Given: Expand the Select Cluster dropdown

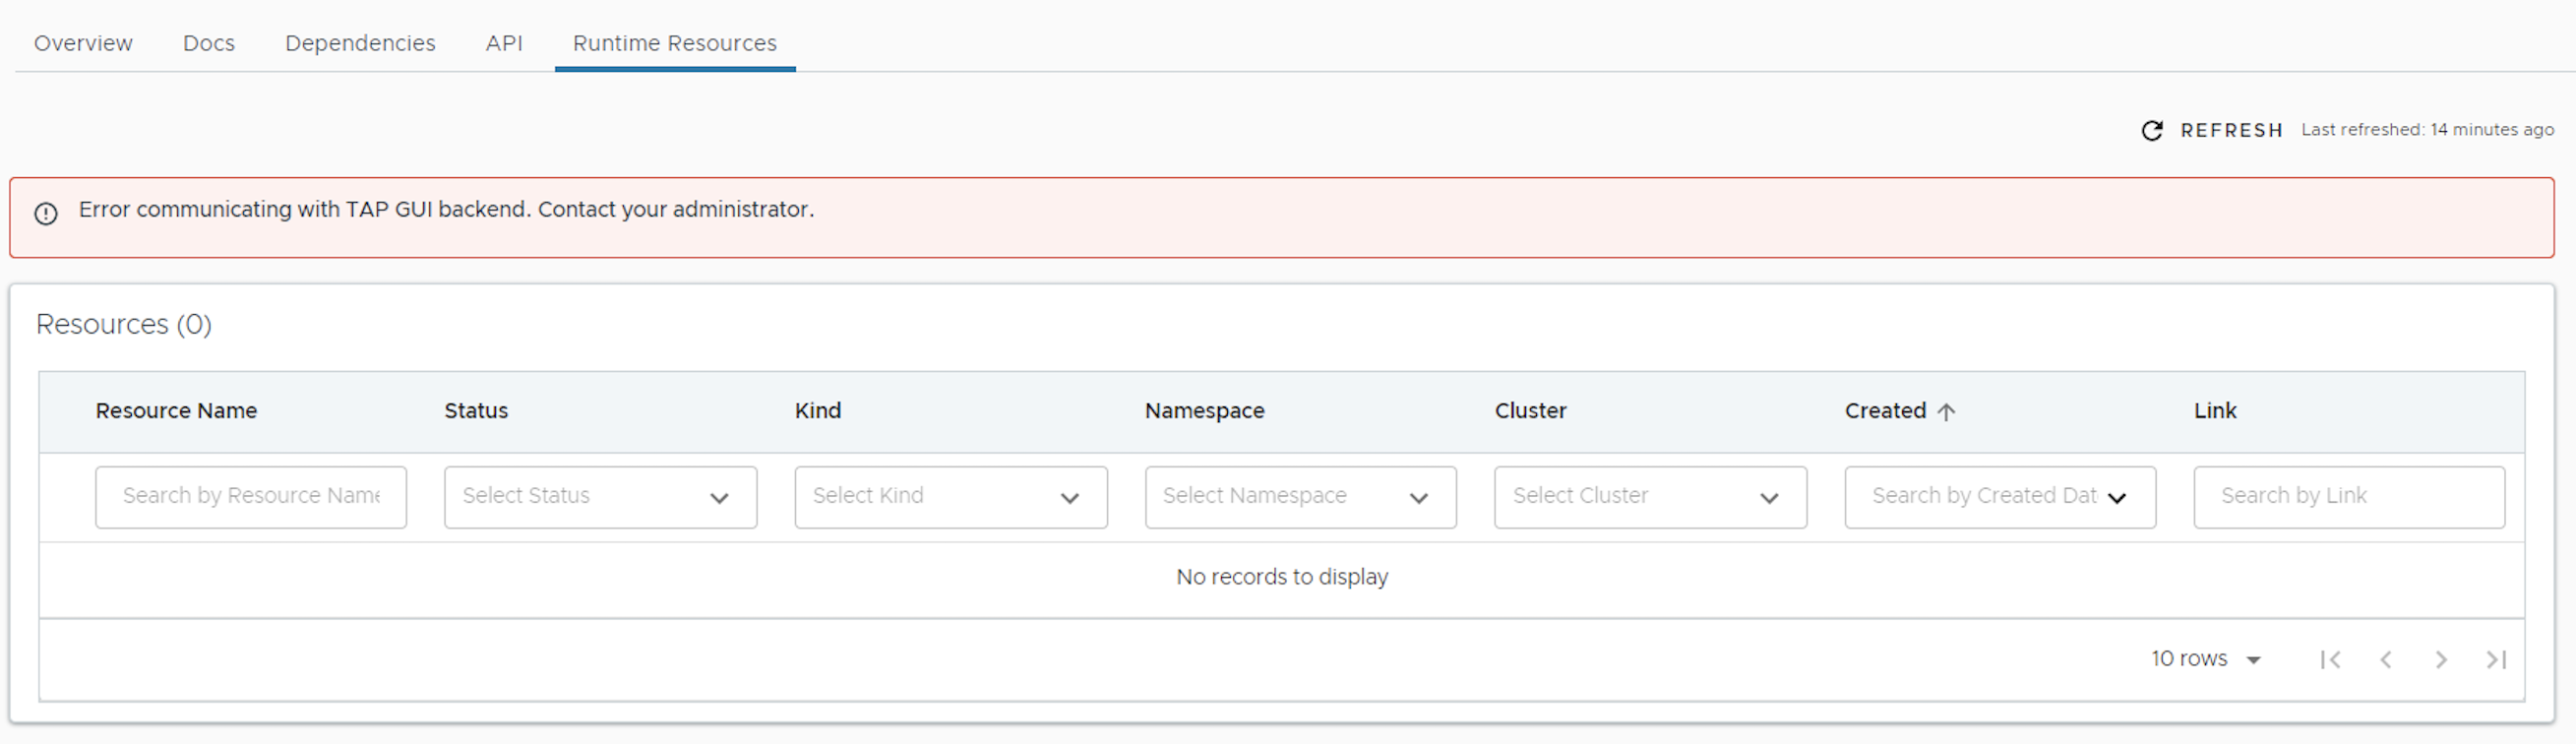Looking at the screenshot, I should 1650,497.
